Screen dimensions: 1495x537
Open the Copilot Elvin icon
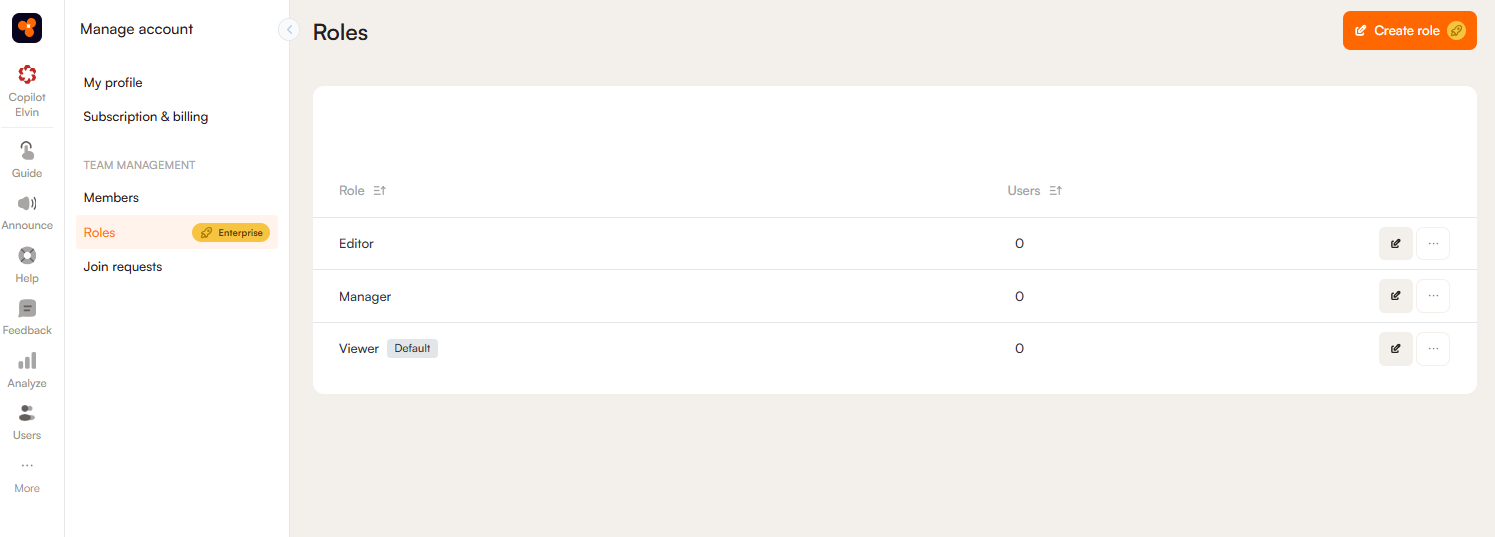click(x=27, y=75)
